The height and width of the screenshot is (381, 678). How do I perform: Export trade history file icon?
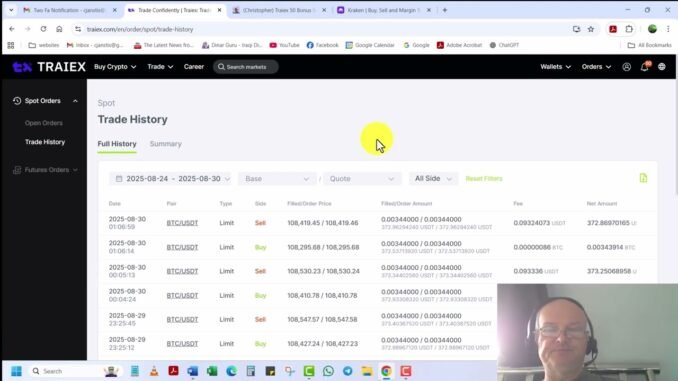click(x=643, y=178)
